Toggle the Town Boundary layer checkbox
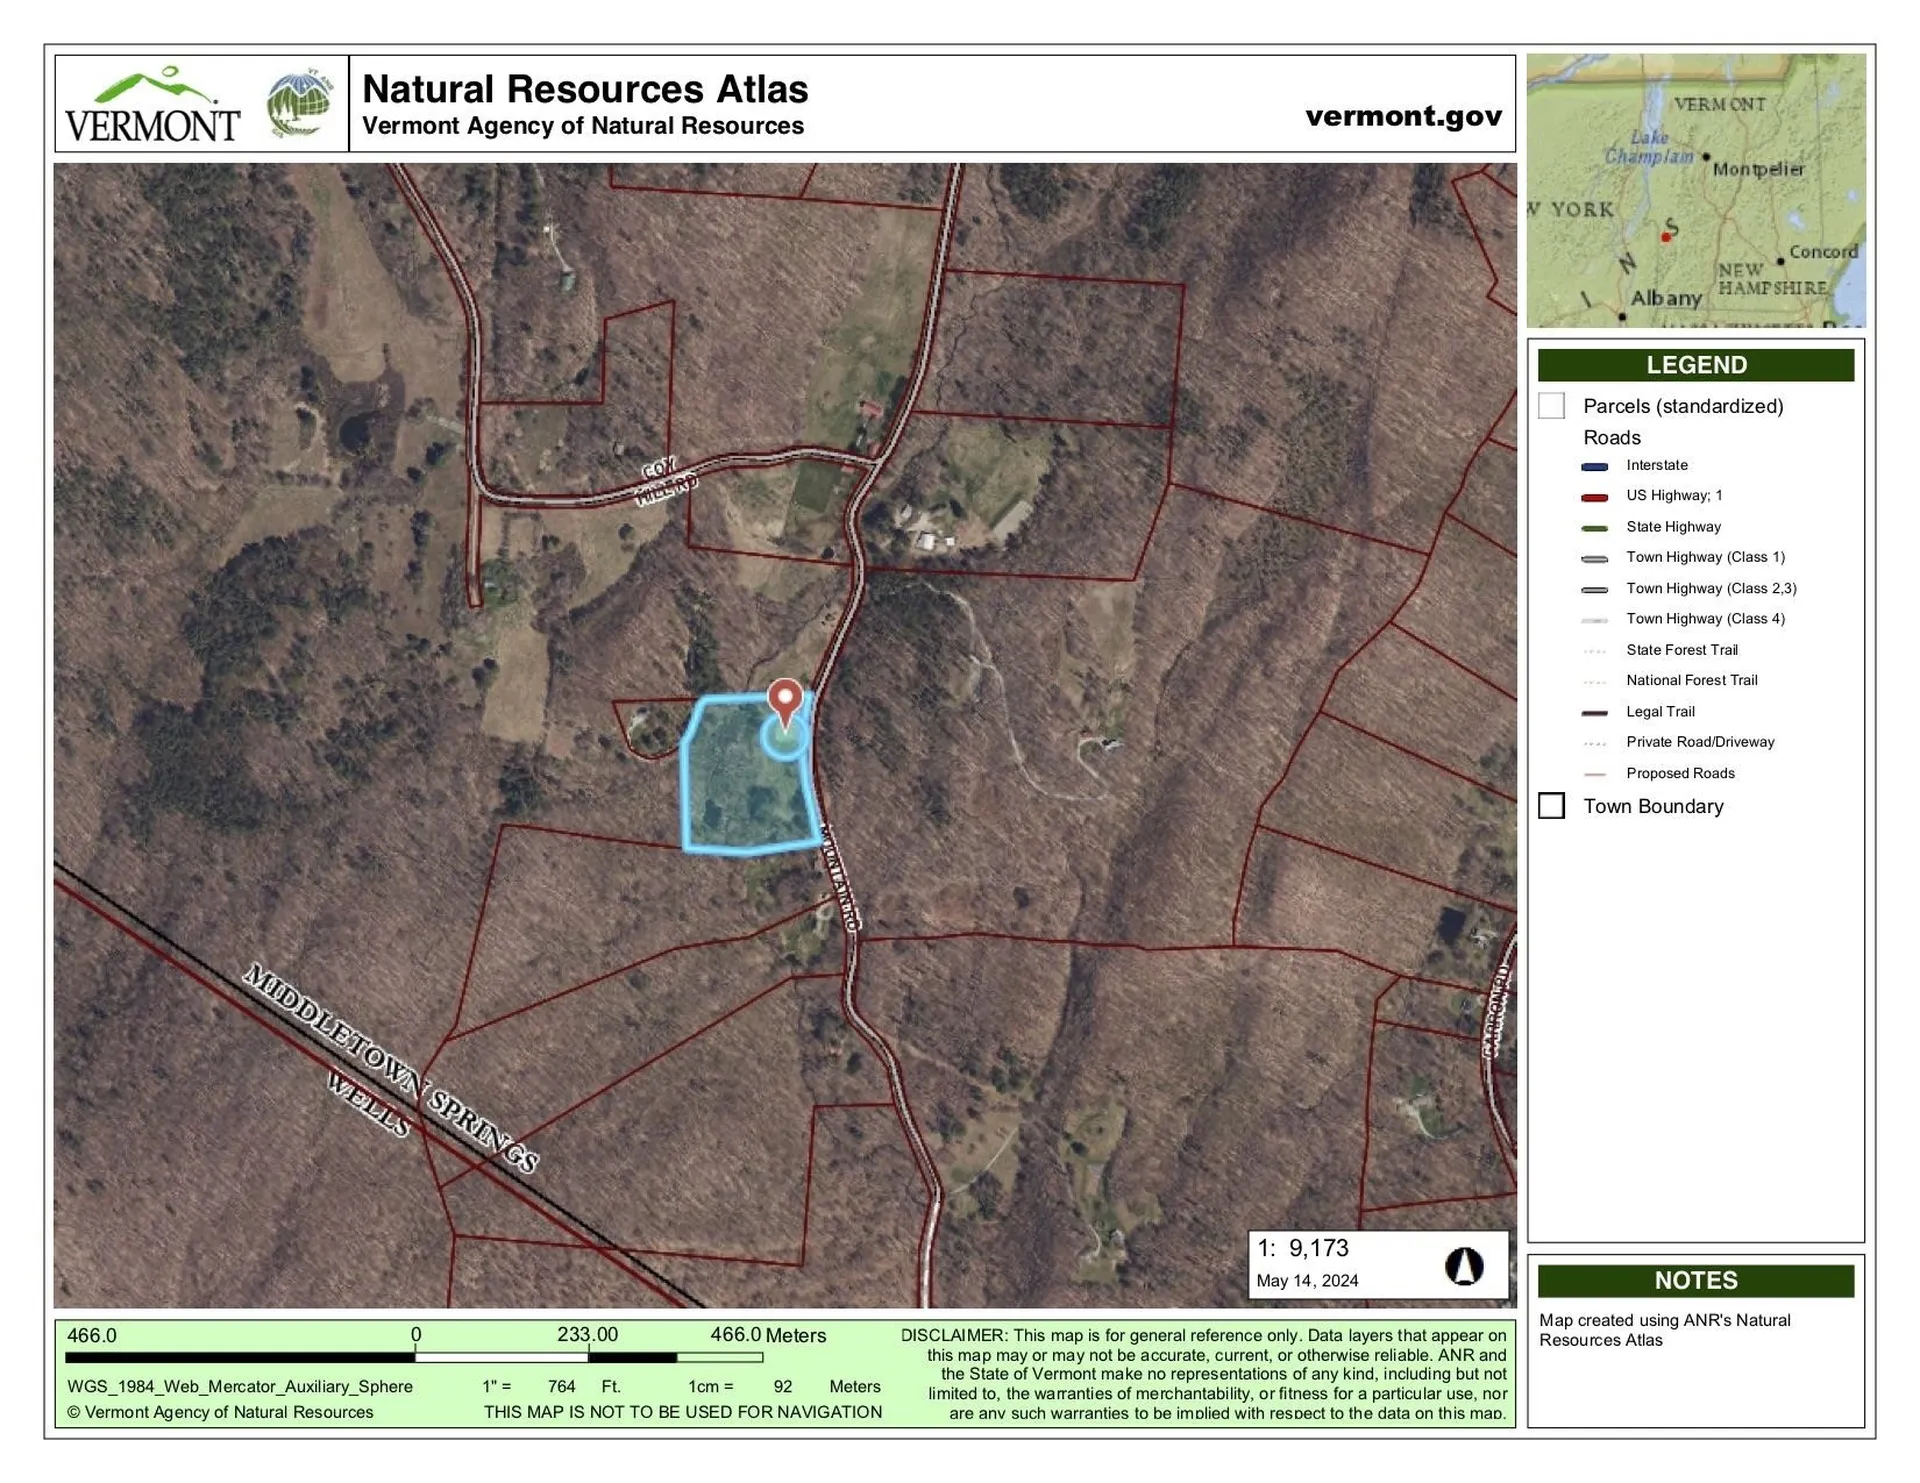The width and height of the screenshot is (1920, 1483). point(1552,806)
